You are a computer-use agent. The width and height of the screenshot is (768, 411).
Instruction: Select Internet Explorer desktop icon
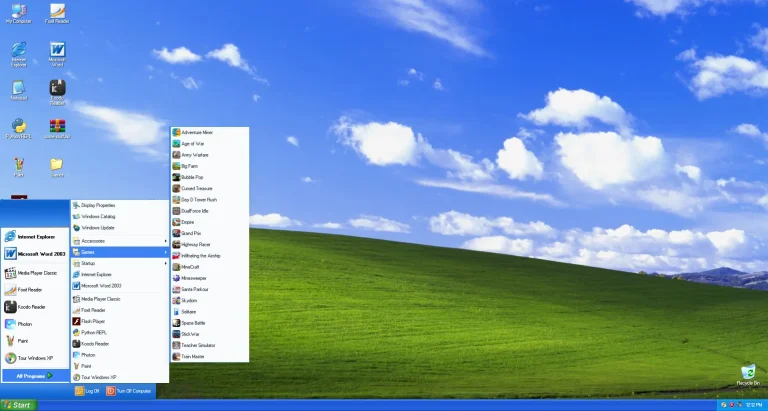pos(19,54)
